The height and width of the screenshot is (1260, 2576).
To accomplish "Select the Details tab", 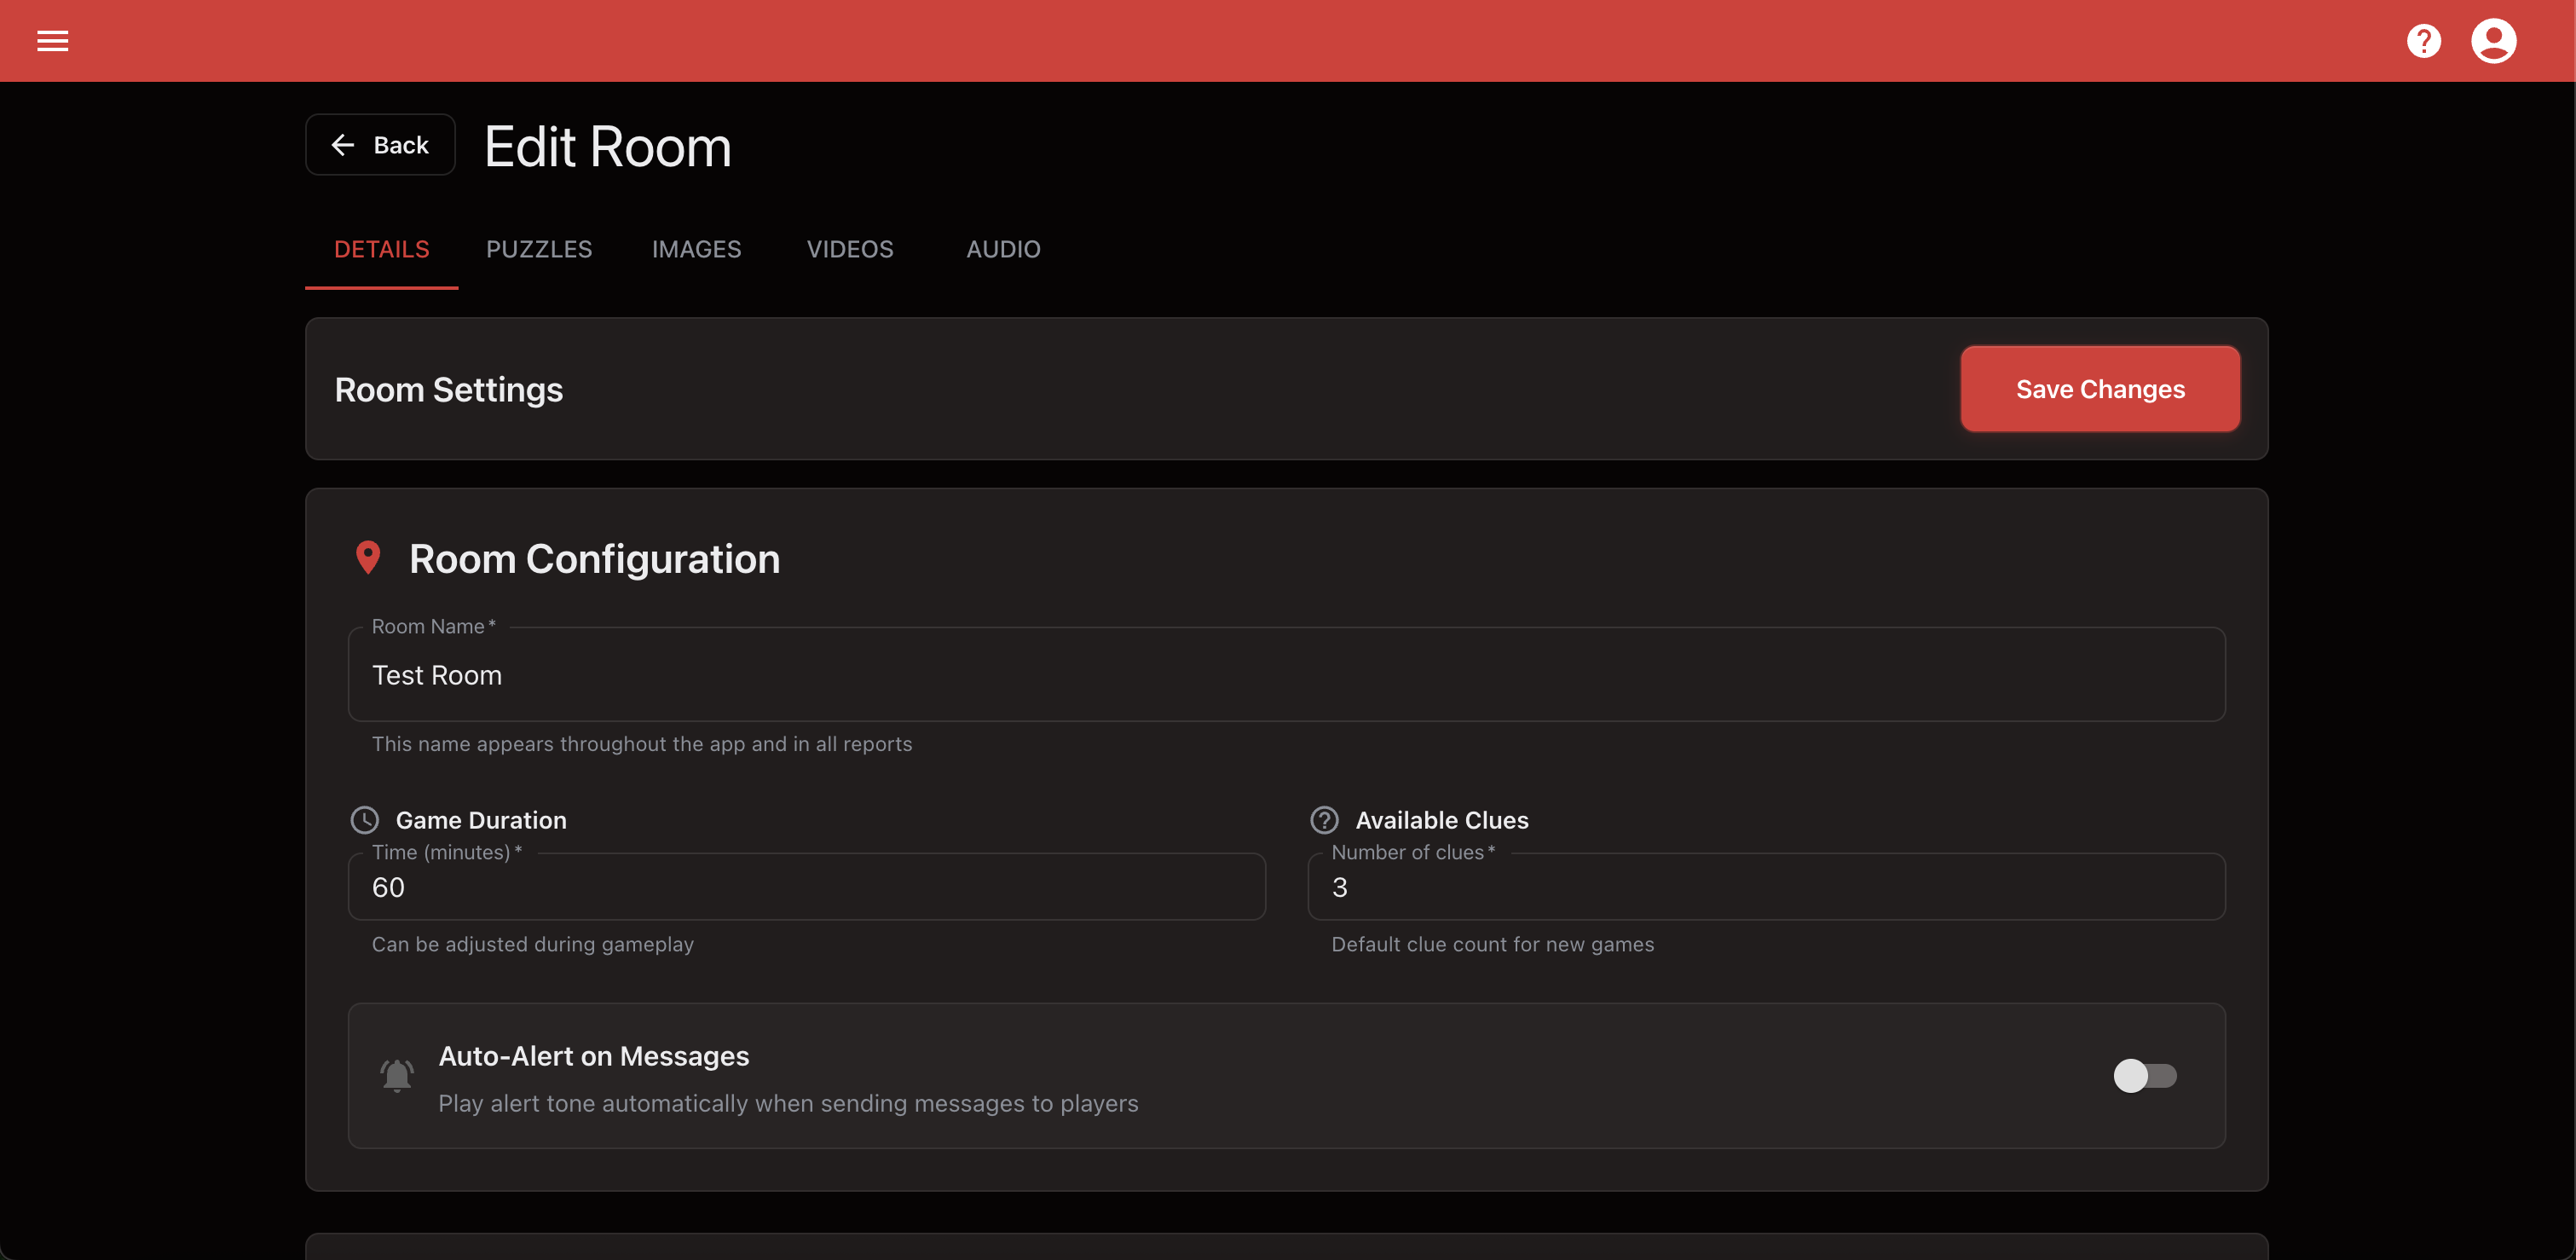I will [381, 249].
